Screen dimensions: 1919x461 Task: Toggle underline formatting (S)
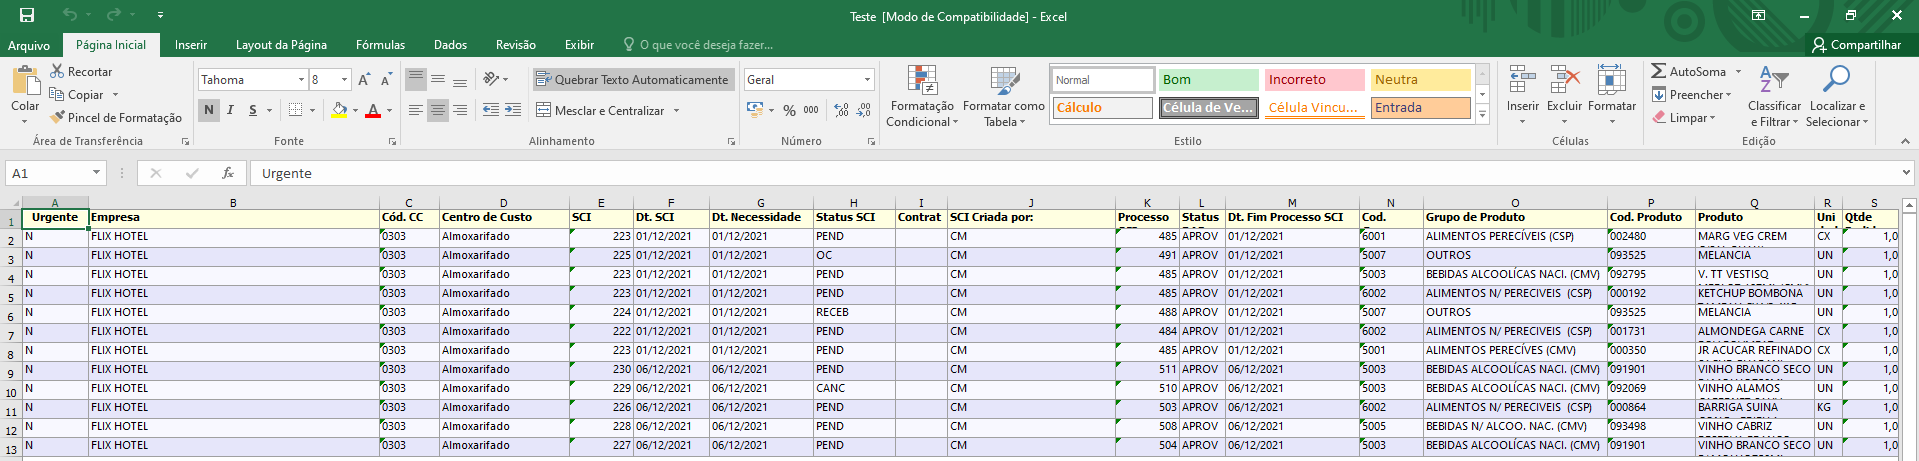coord(253,110)
